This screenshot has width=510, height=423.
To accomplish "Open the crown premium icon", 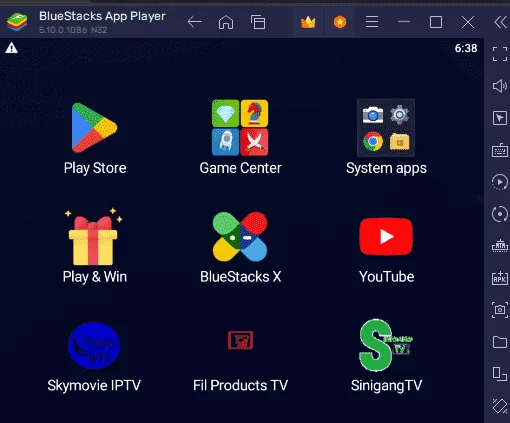I will point(308,22).
